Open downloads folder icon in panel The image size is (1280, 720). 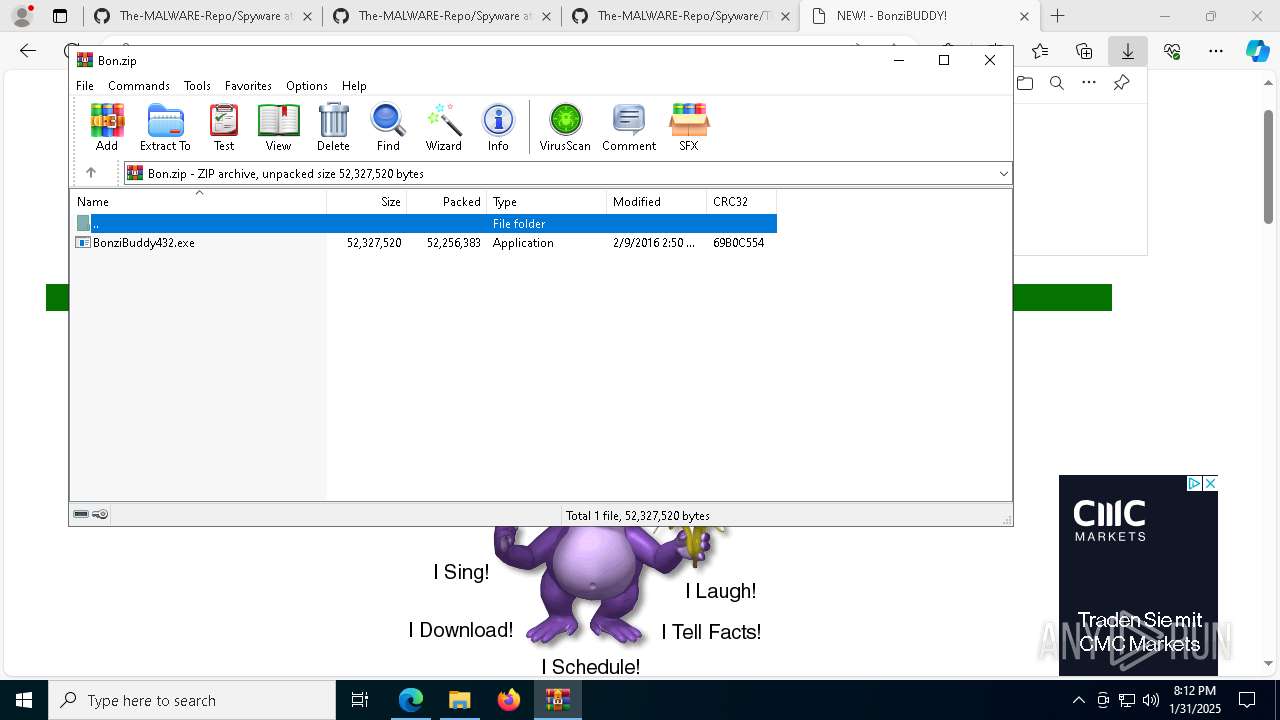(1025, 83)
